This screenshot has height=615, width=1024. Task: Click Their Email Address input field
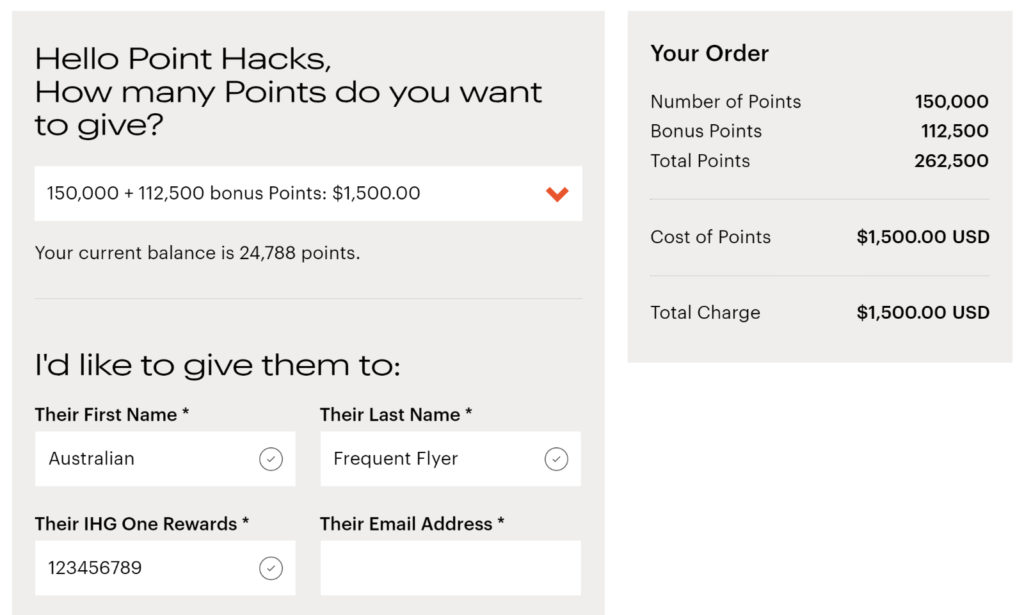pyautogui.click(x=450, y=567)
